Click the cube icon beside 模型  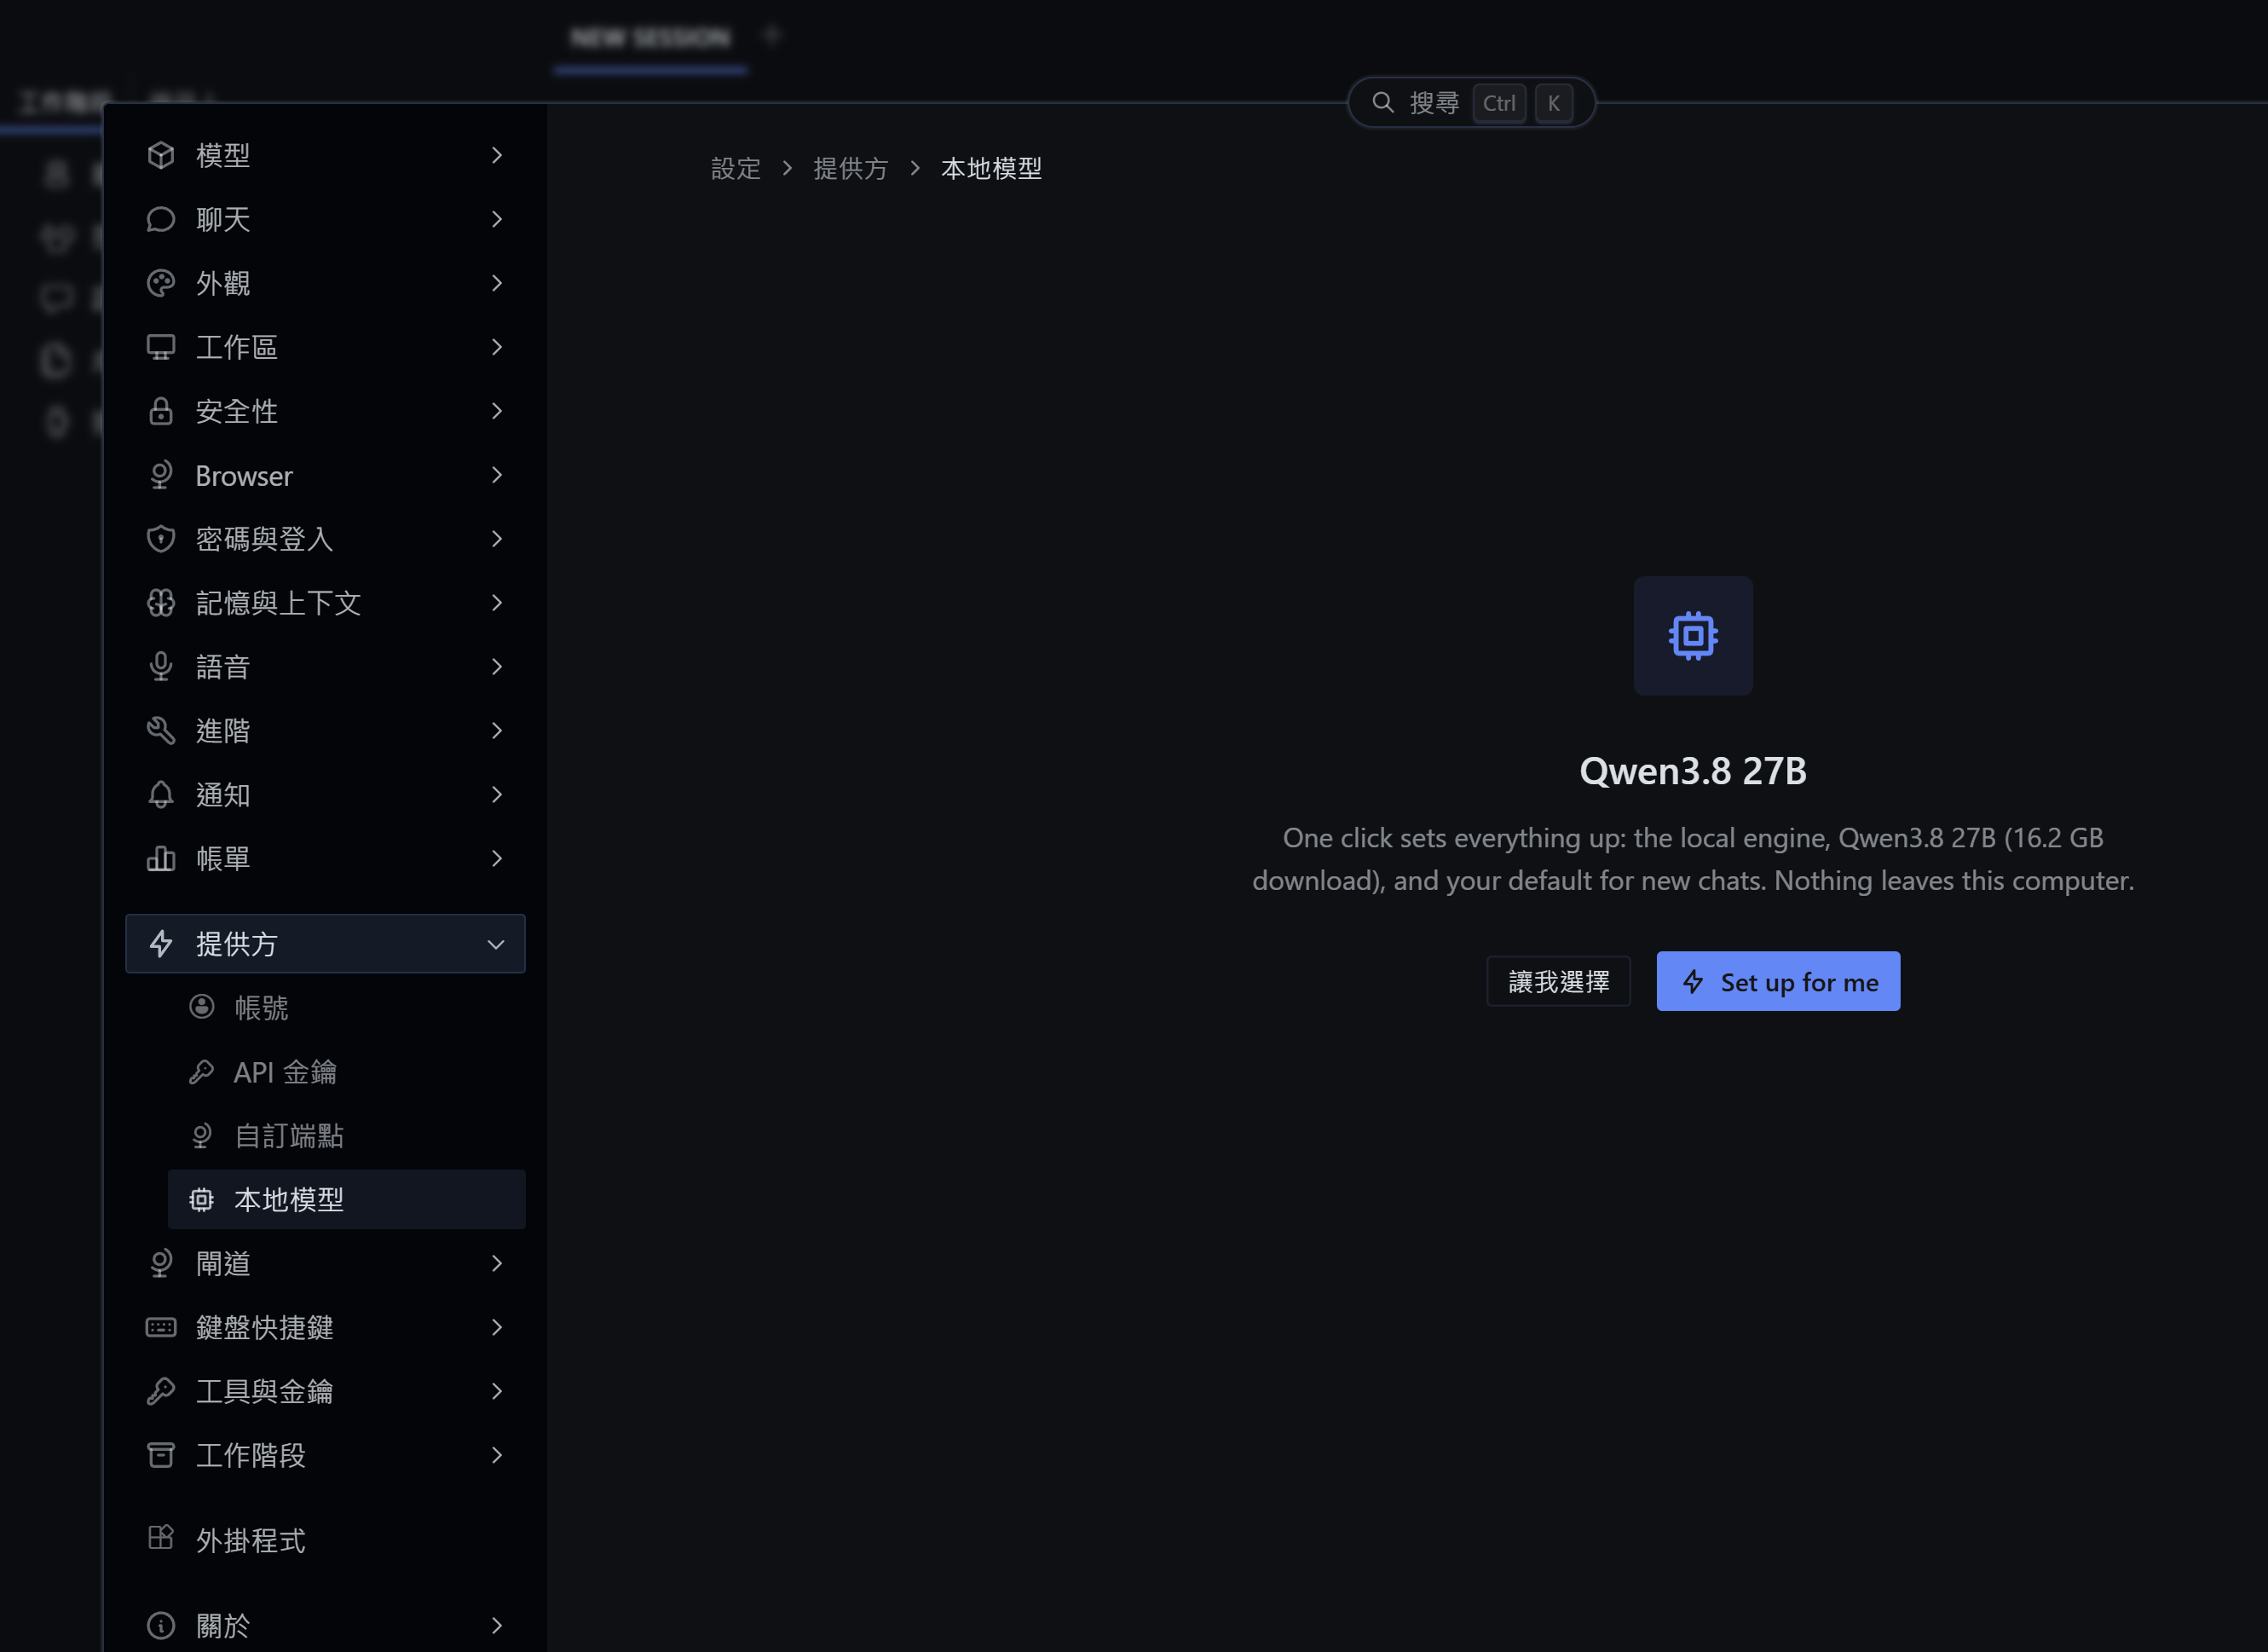tap(161, 155)
